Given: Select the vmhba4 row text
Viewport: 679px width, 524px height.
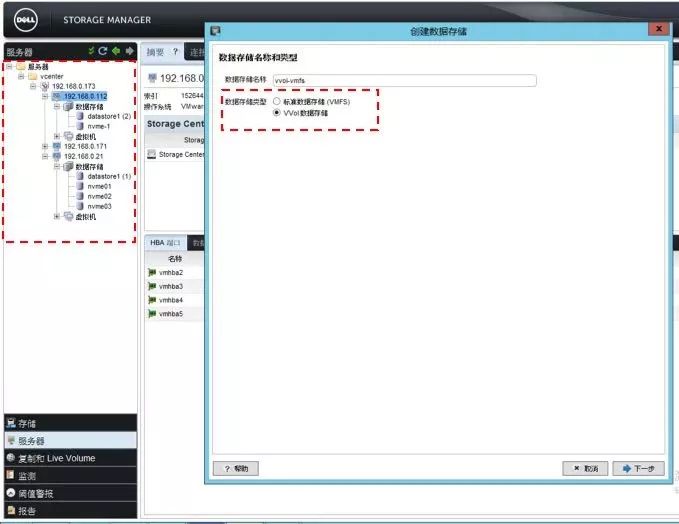Looking at the screenshot, I should (x=171, y=300).
